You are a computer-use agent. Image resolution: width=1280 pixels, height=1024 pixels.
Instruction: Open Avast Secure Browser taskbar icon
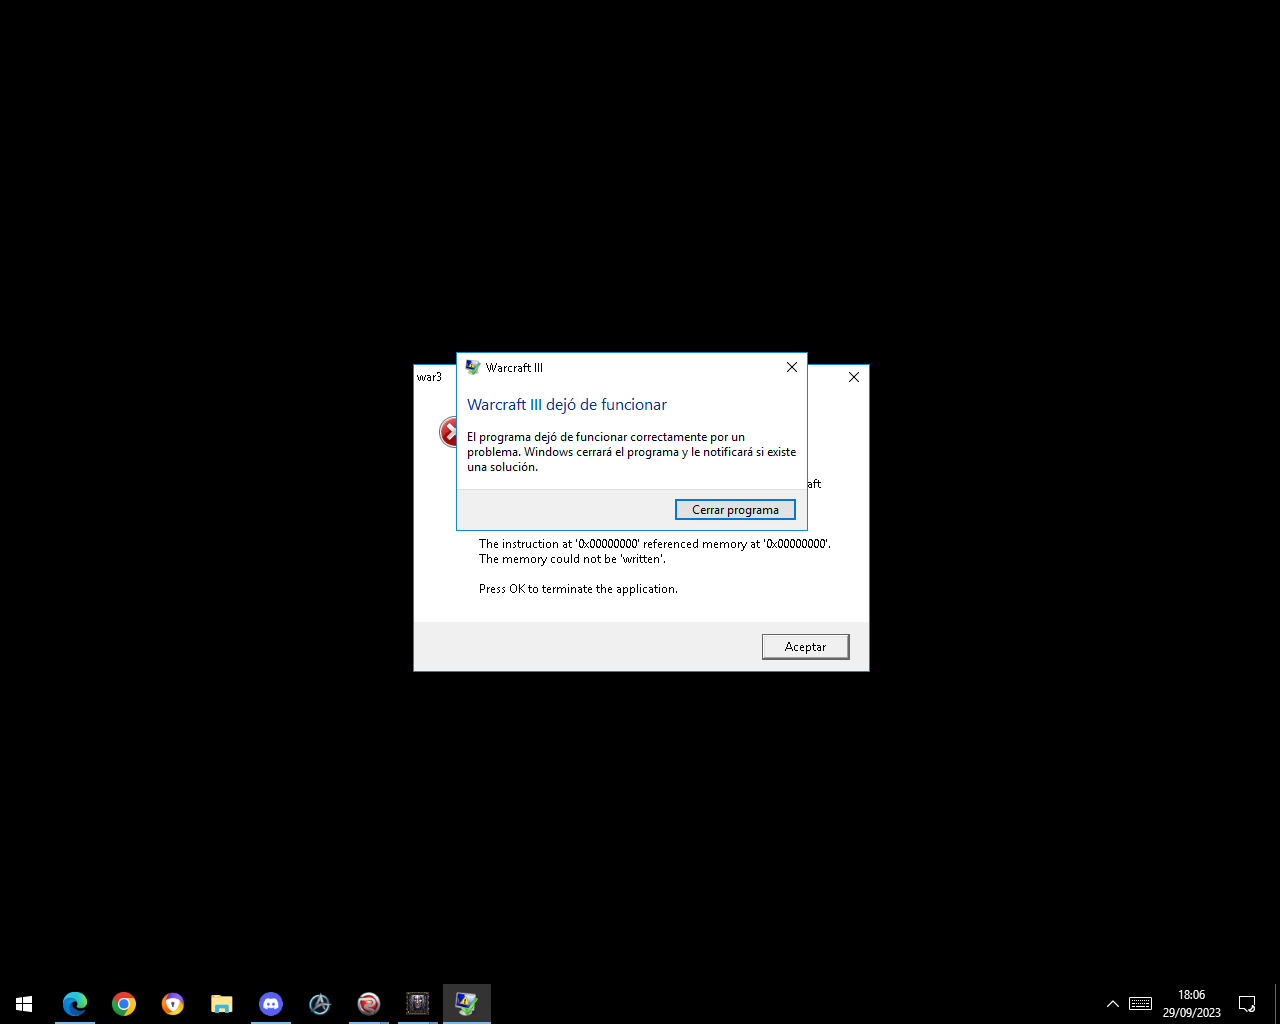pos(173,1003)
